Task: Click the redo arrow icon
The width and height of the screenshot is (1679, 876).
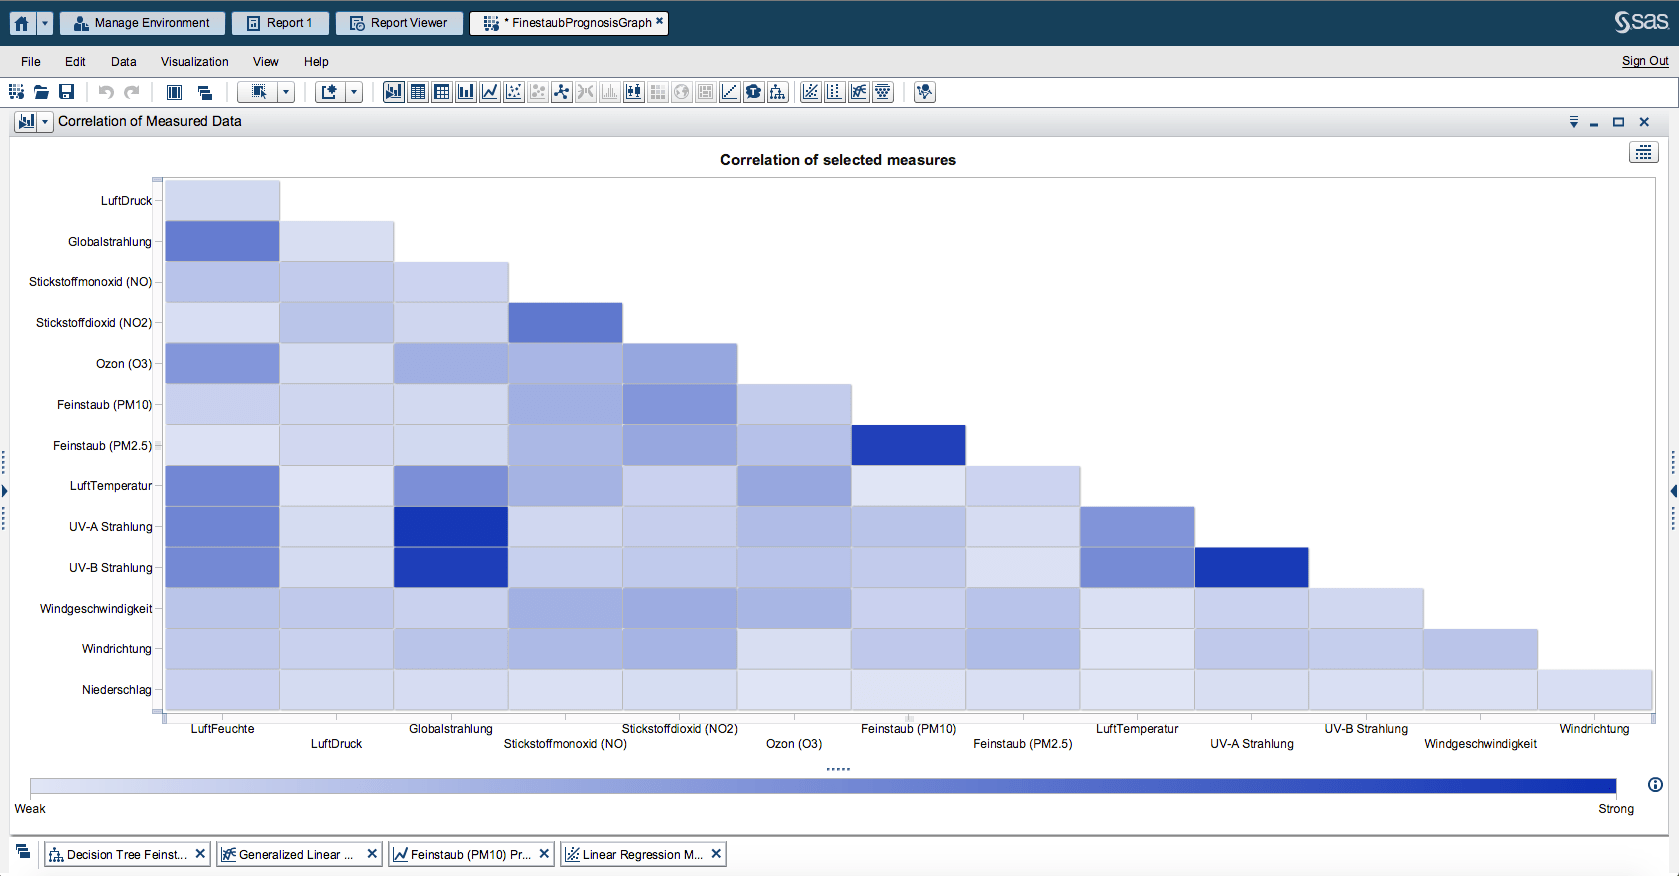Action: click(x=131, y=92)
